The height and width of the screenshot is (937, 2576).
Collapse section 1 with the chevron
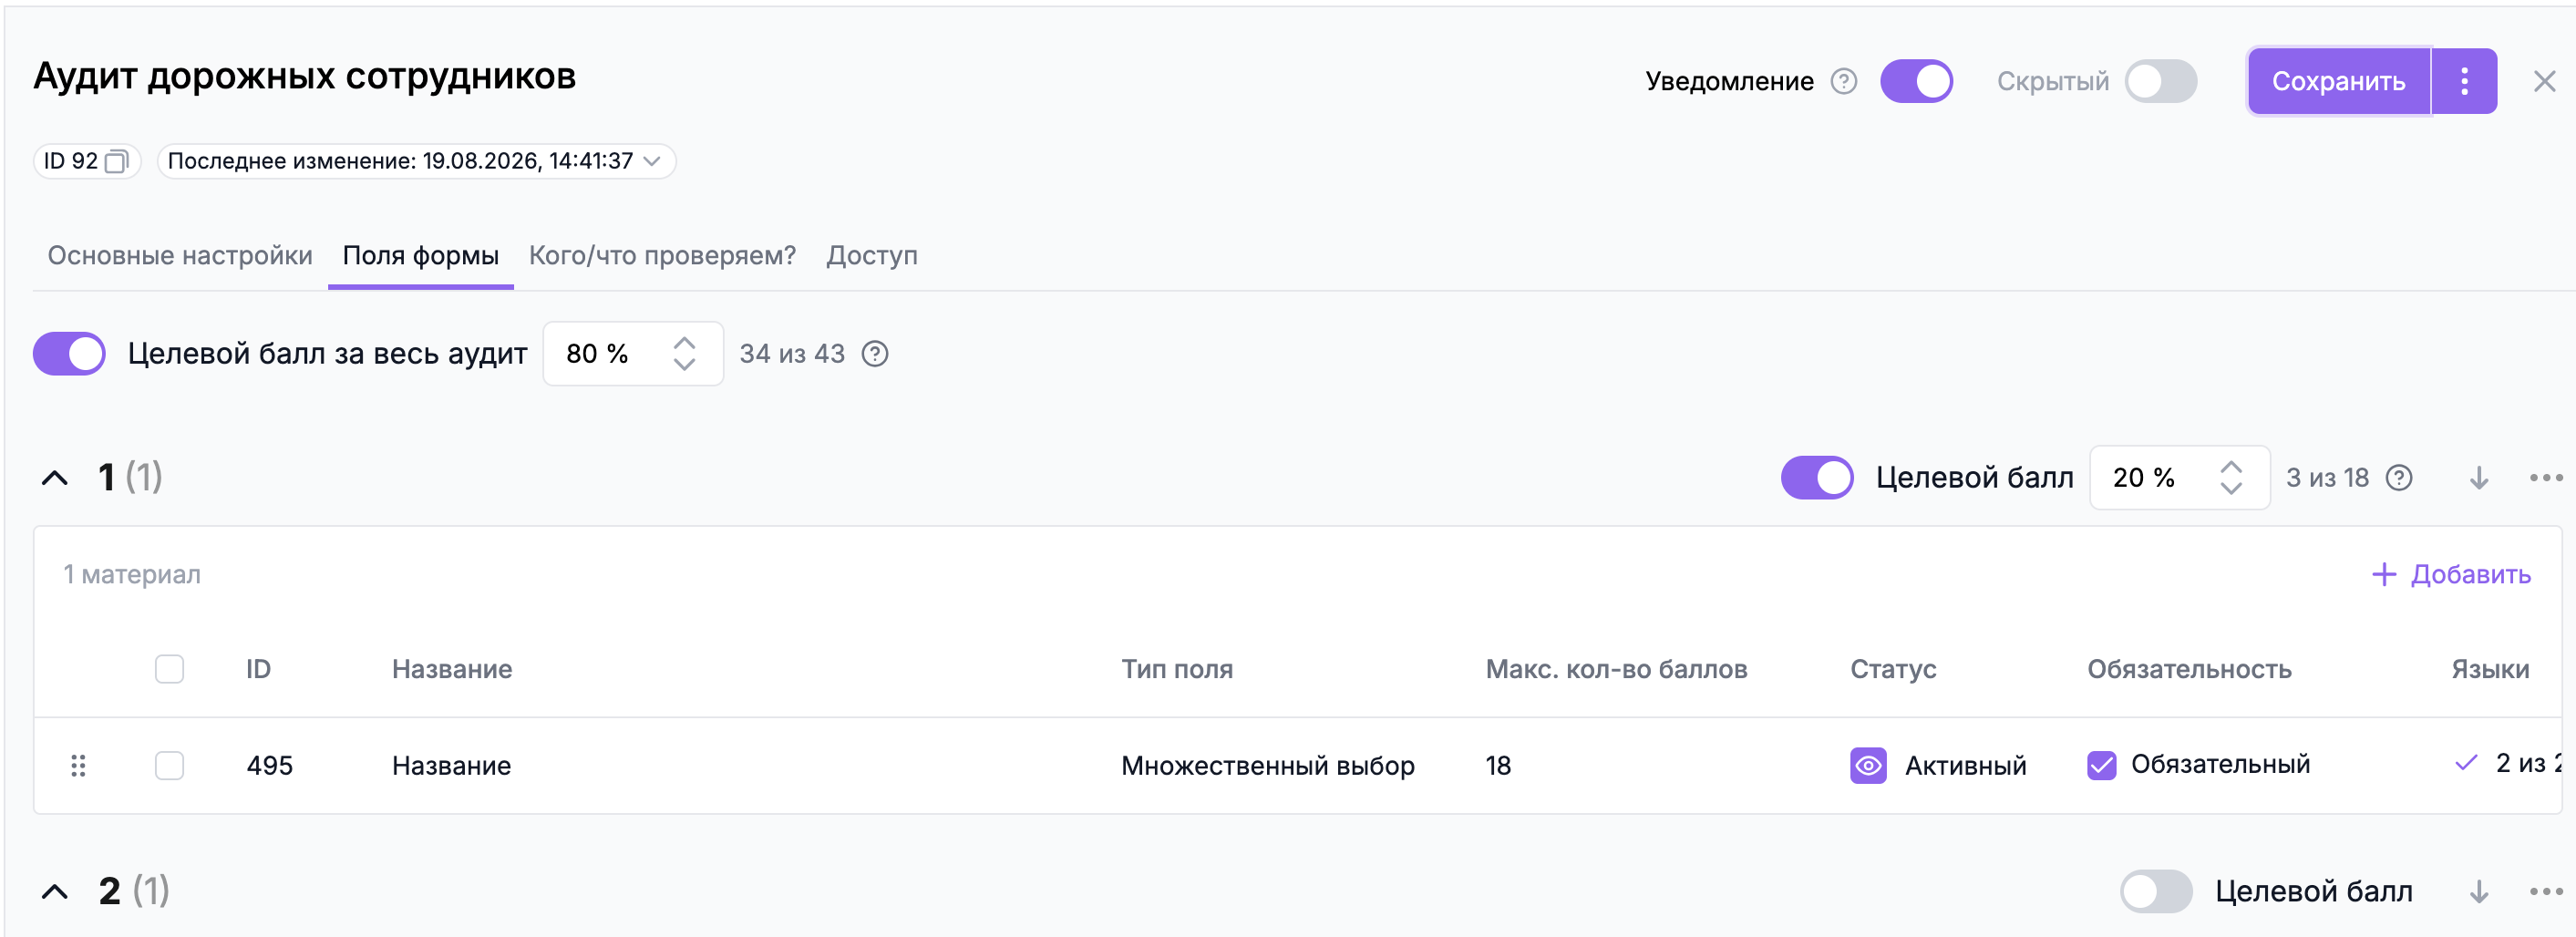tap(55, 478)
